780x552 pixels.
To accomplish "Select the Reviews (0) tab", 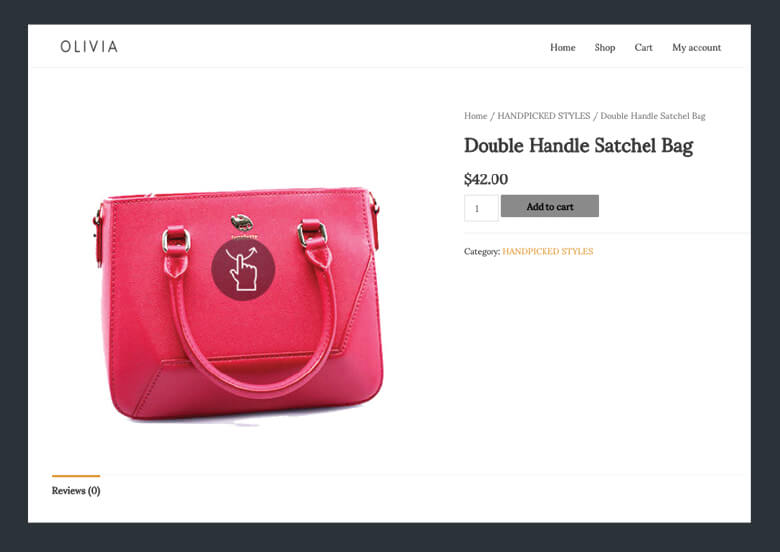I will [x=76, y=490].
